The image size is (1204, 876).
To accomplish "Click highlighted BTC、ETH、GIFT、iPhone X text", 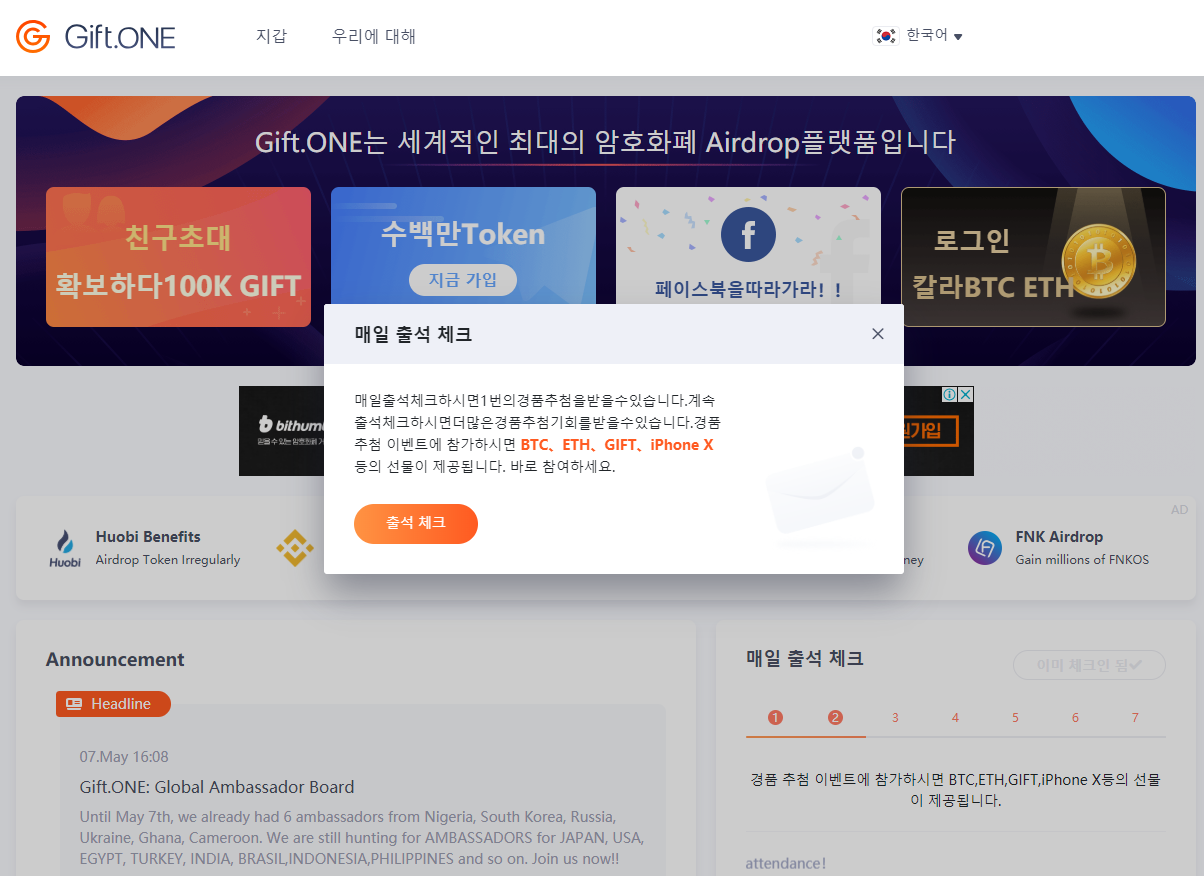I will click(x=617, y=445).
